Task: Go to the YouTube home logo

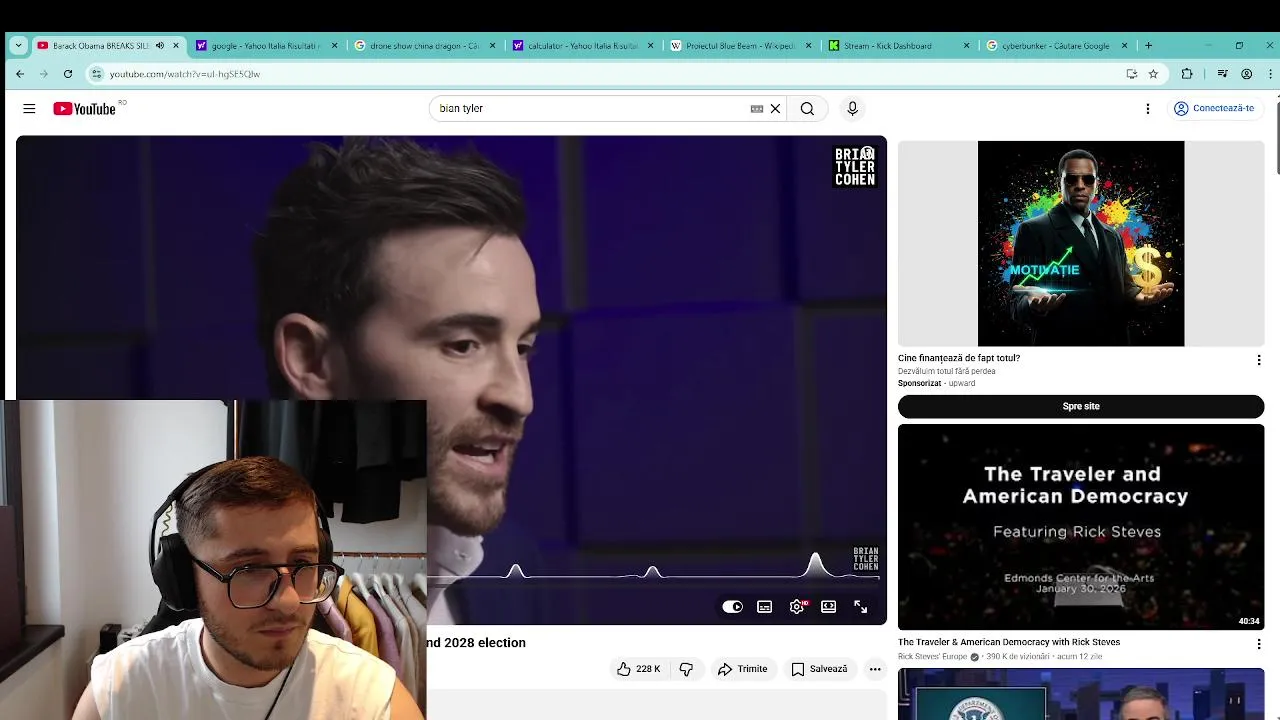Action: coord(84,108)
